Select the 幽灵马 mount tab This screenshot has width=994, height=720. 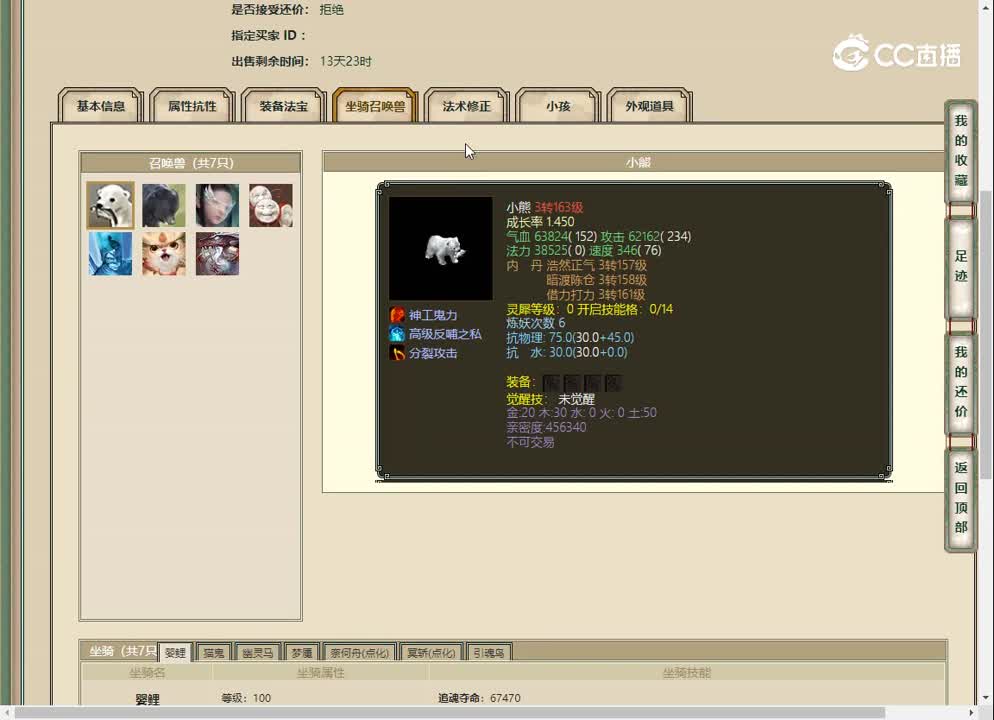(257, 652)
